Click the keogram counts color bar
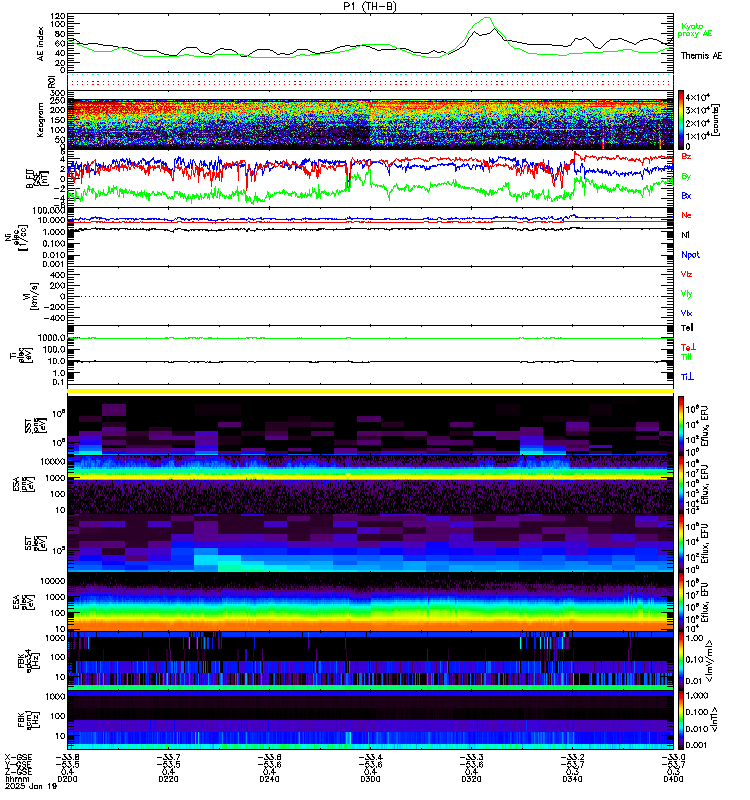Screen dimensions: 750x800 pos(681,120)
